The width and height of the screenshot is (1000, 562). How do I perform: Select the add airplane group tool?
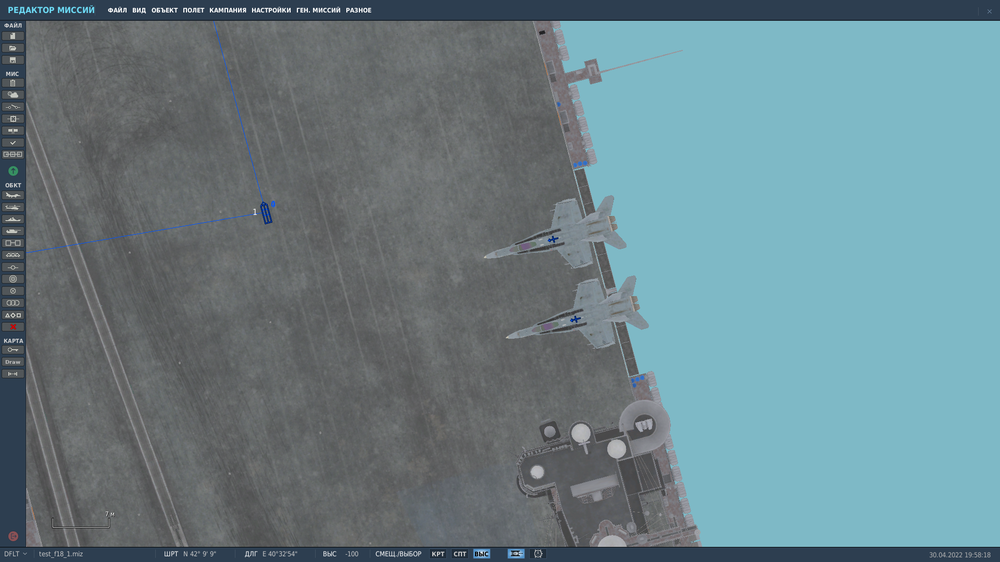[x=13, y=195]
